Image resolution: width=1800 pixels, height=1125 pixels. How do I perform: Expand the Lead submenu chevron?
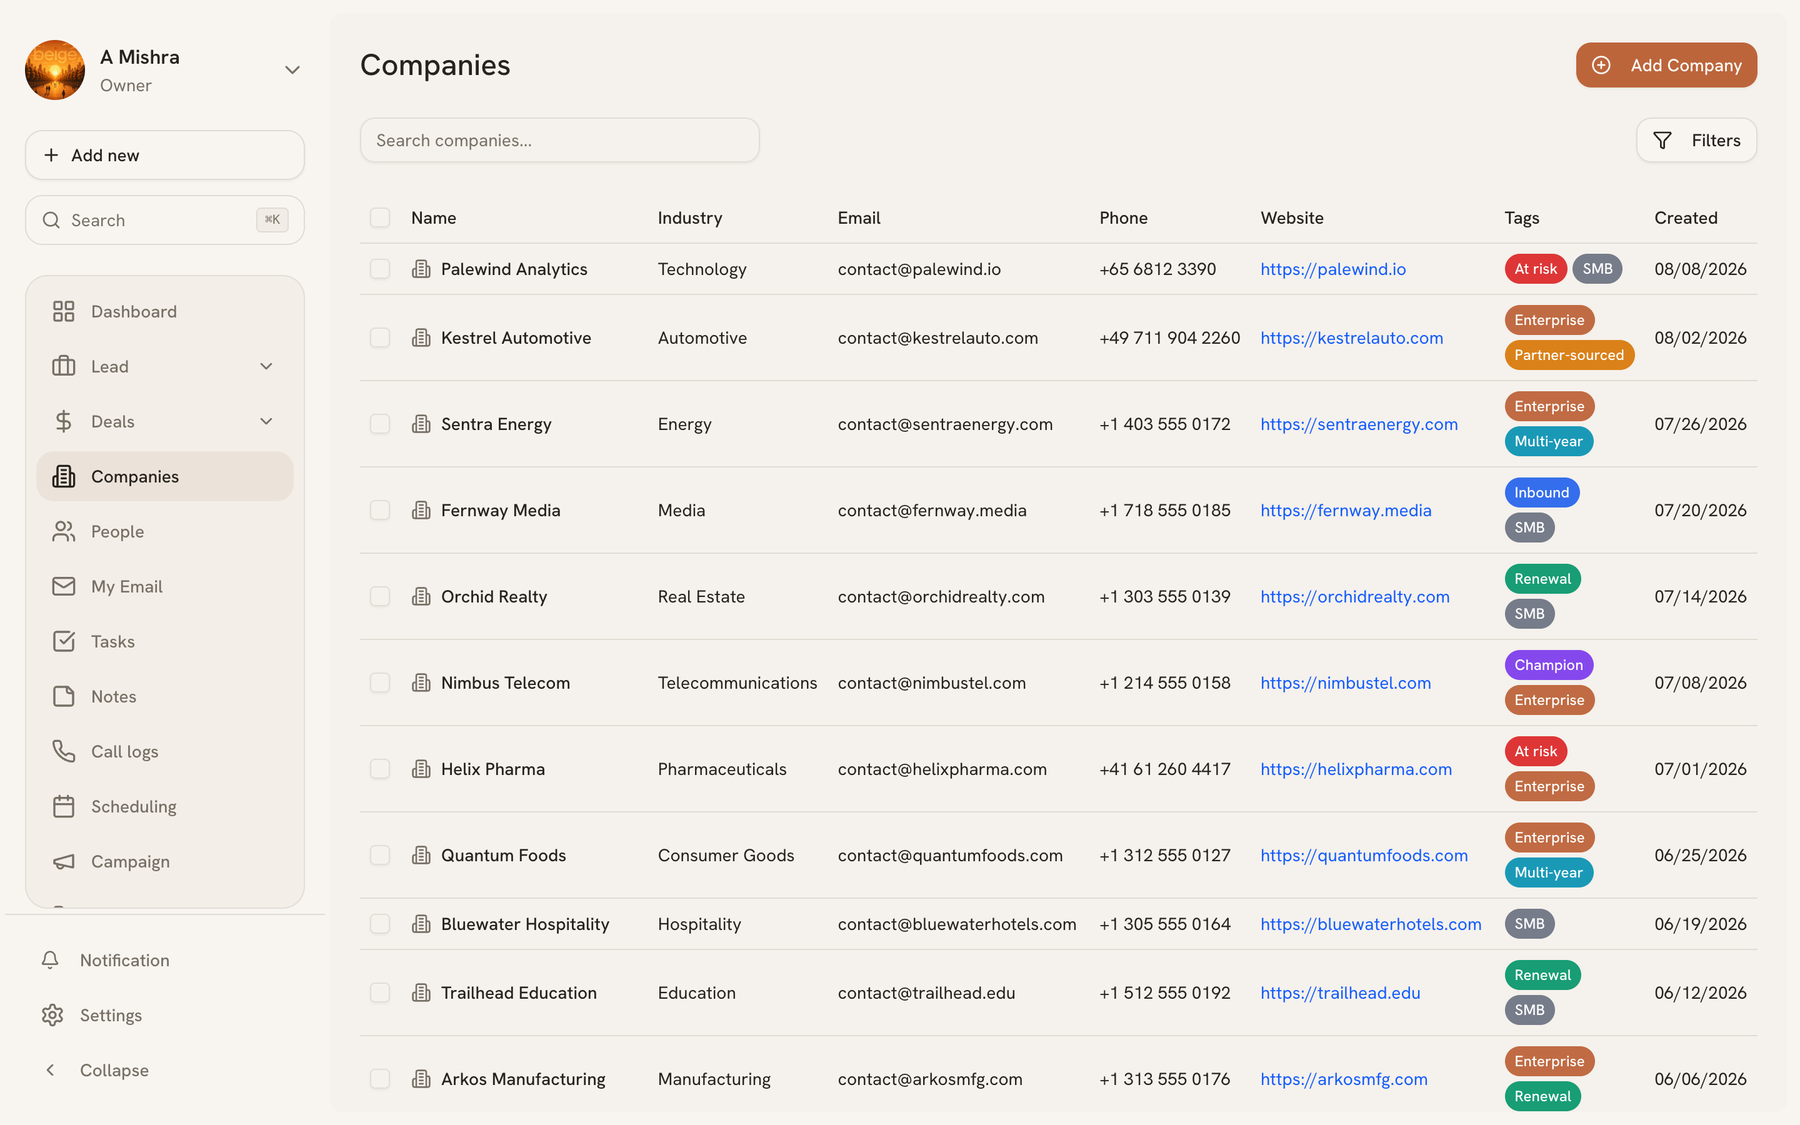266,367
